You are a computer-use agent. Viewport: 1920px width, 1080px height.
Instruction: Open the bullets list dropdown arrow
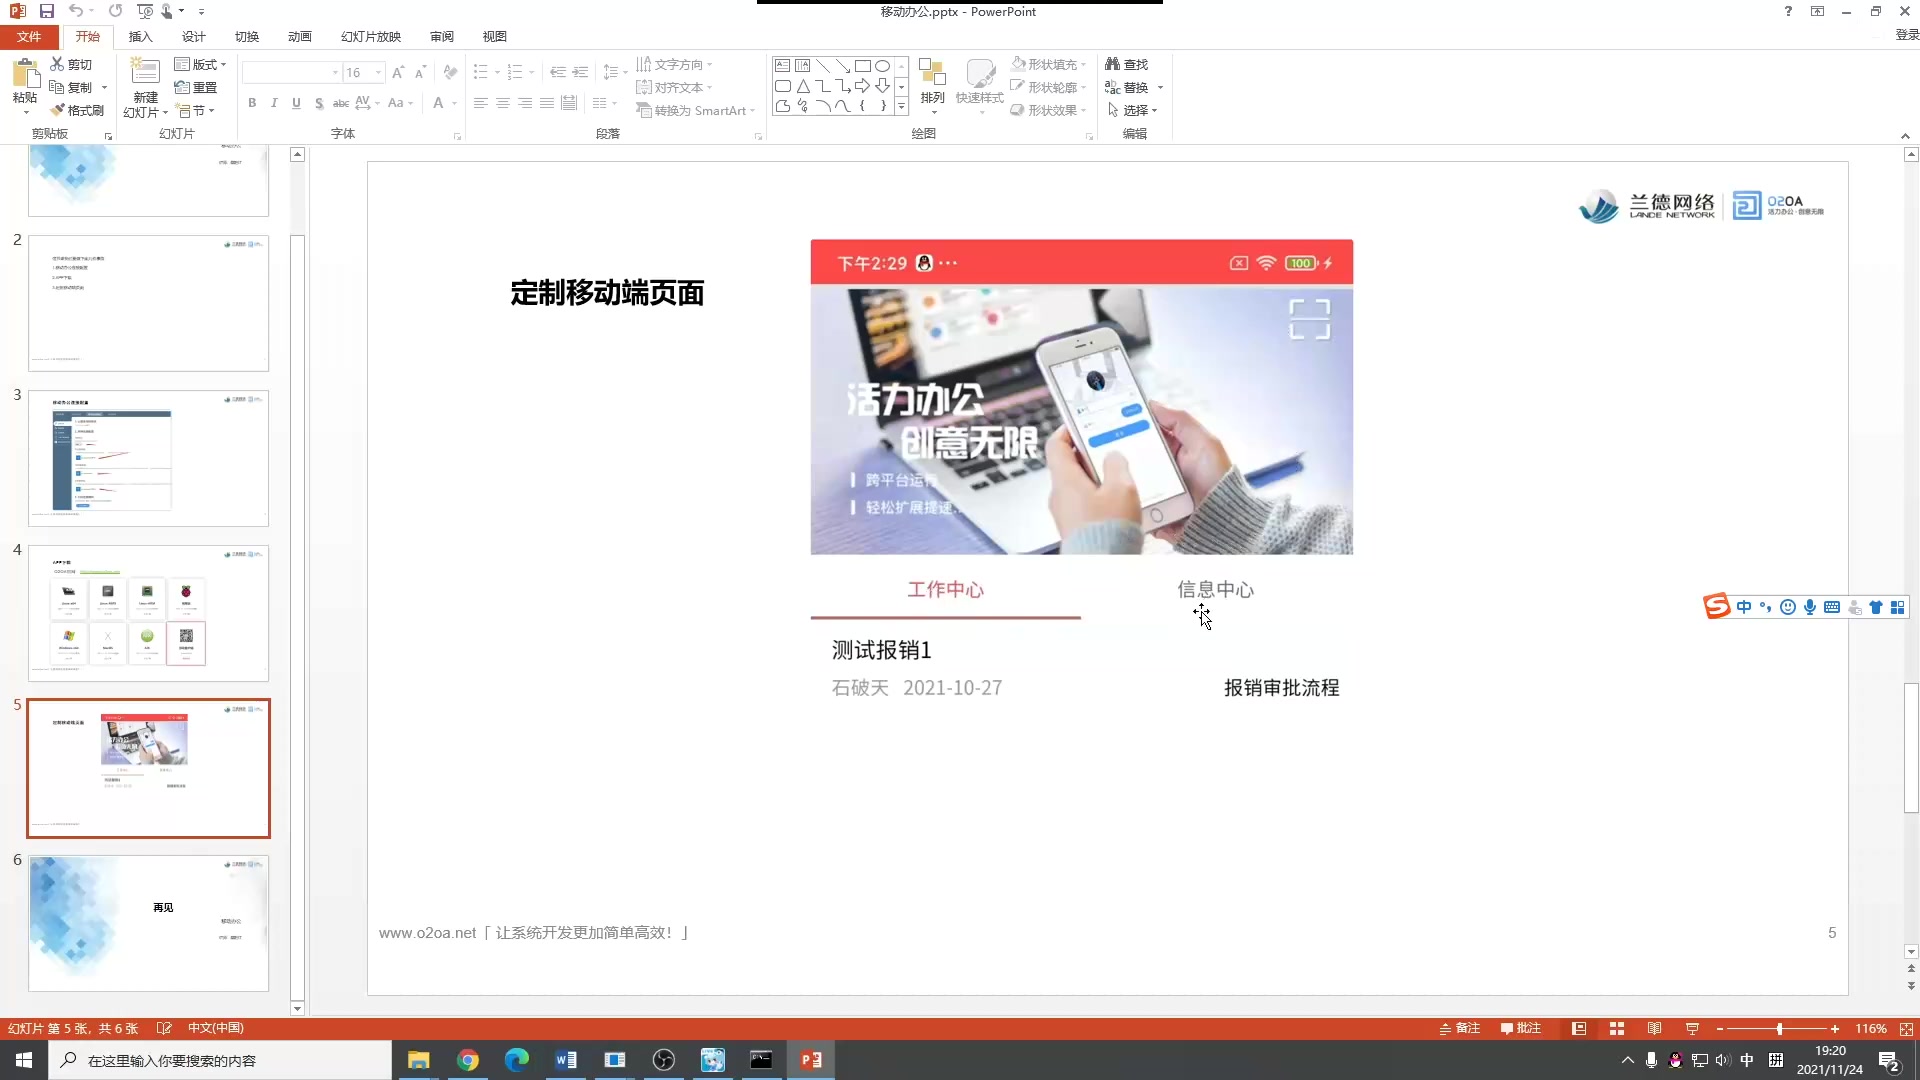pos(497,73)
